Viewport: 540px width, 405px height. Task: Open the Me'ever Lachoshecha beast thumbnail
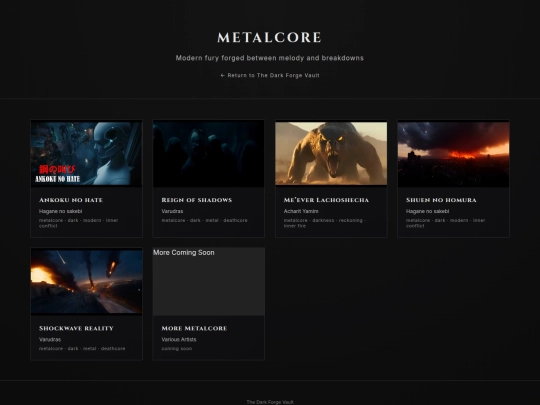(331, 154)
